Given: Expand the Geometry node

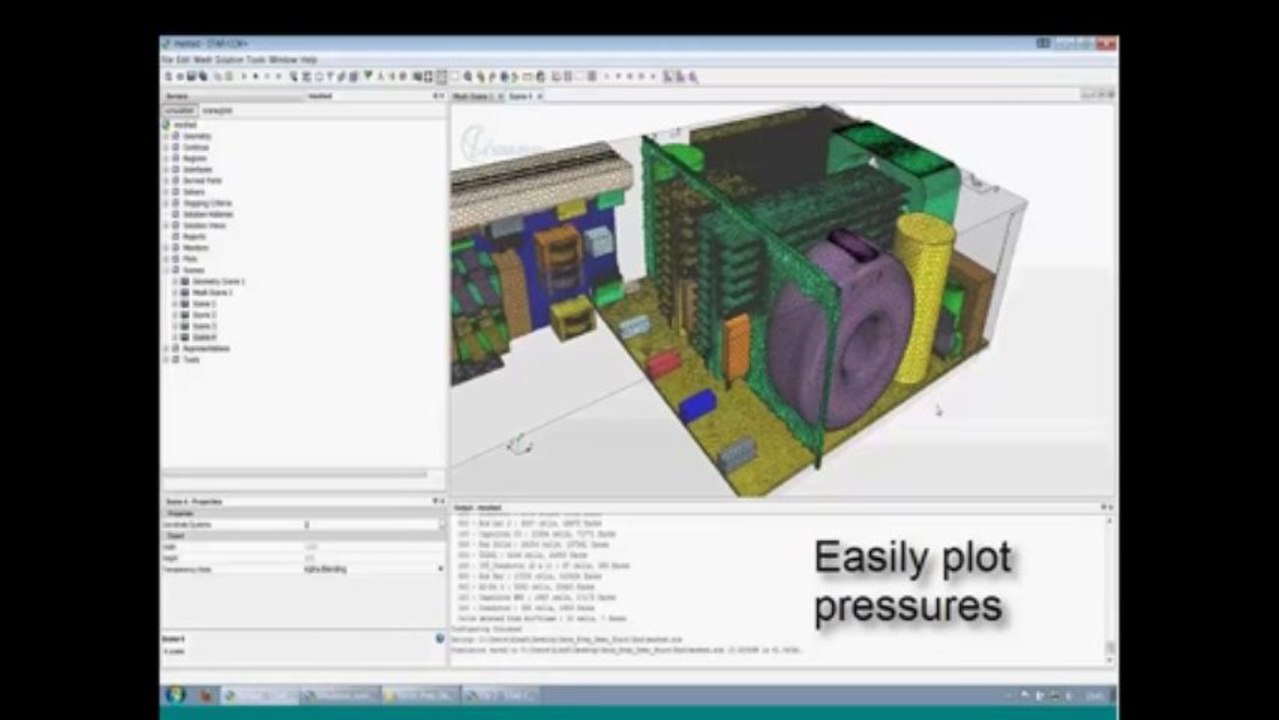Looking at the screenshot, I should tap(166, 136).
